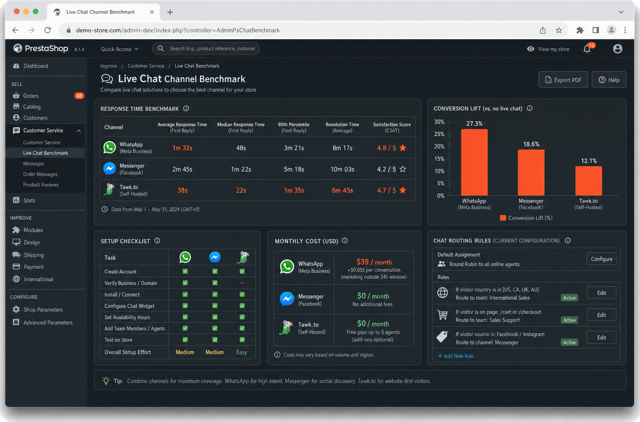Edit the visitor country routing rule
640x422 pixels.
click(601, 293)
